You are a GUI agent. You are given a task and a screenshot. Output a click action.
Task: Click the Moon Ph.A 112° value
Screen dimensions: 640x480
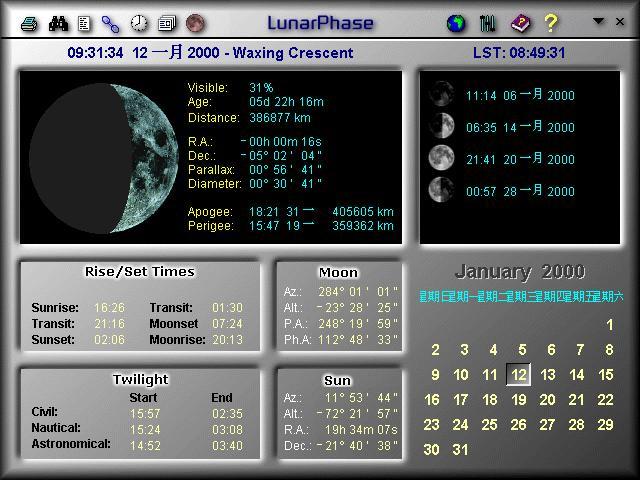358,340
